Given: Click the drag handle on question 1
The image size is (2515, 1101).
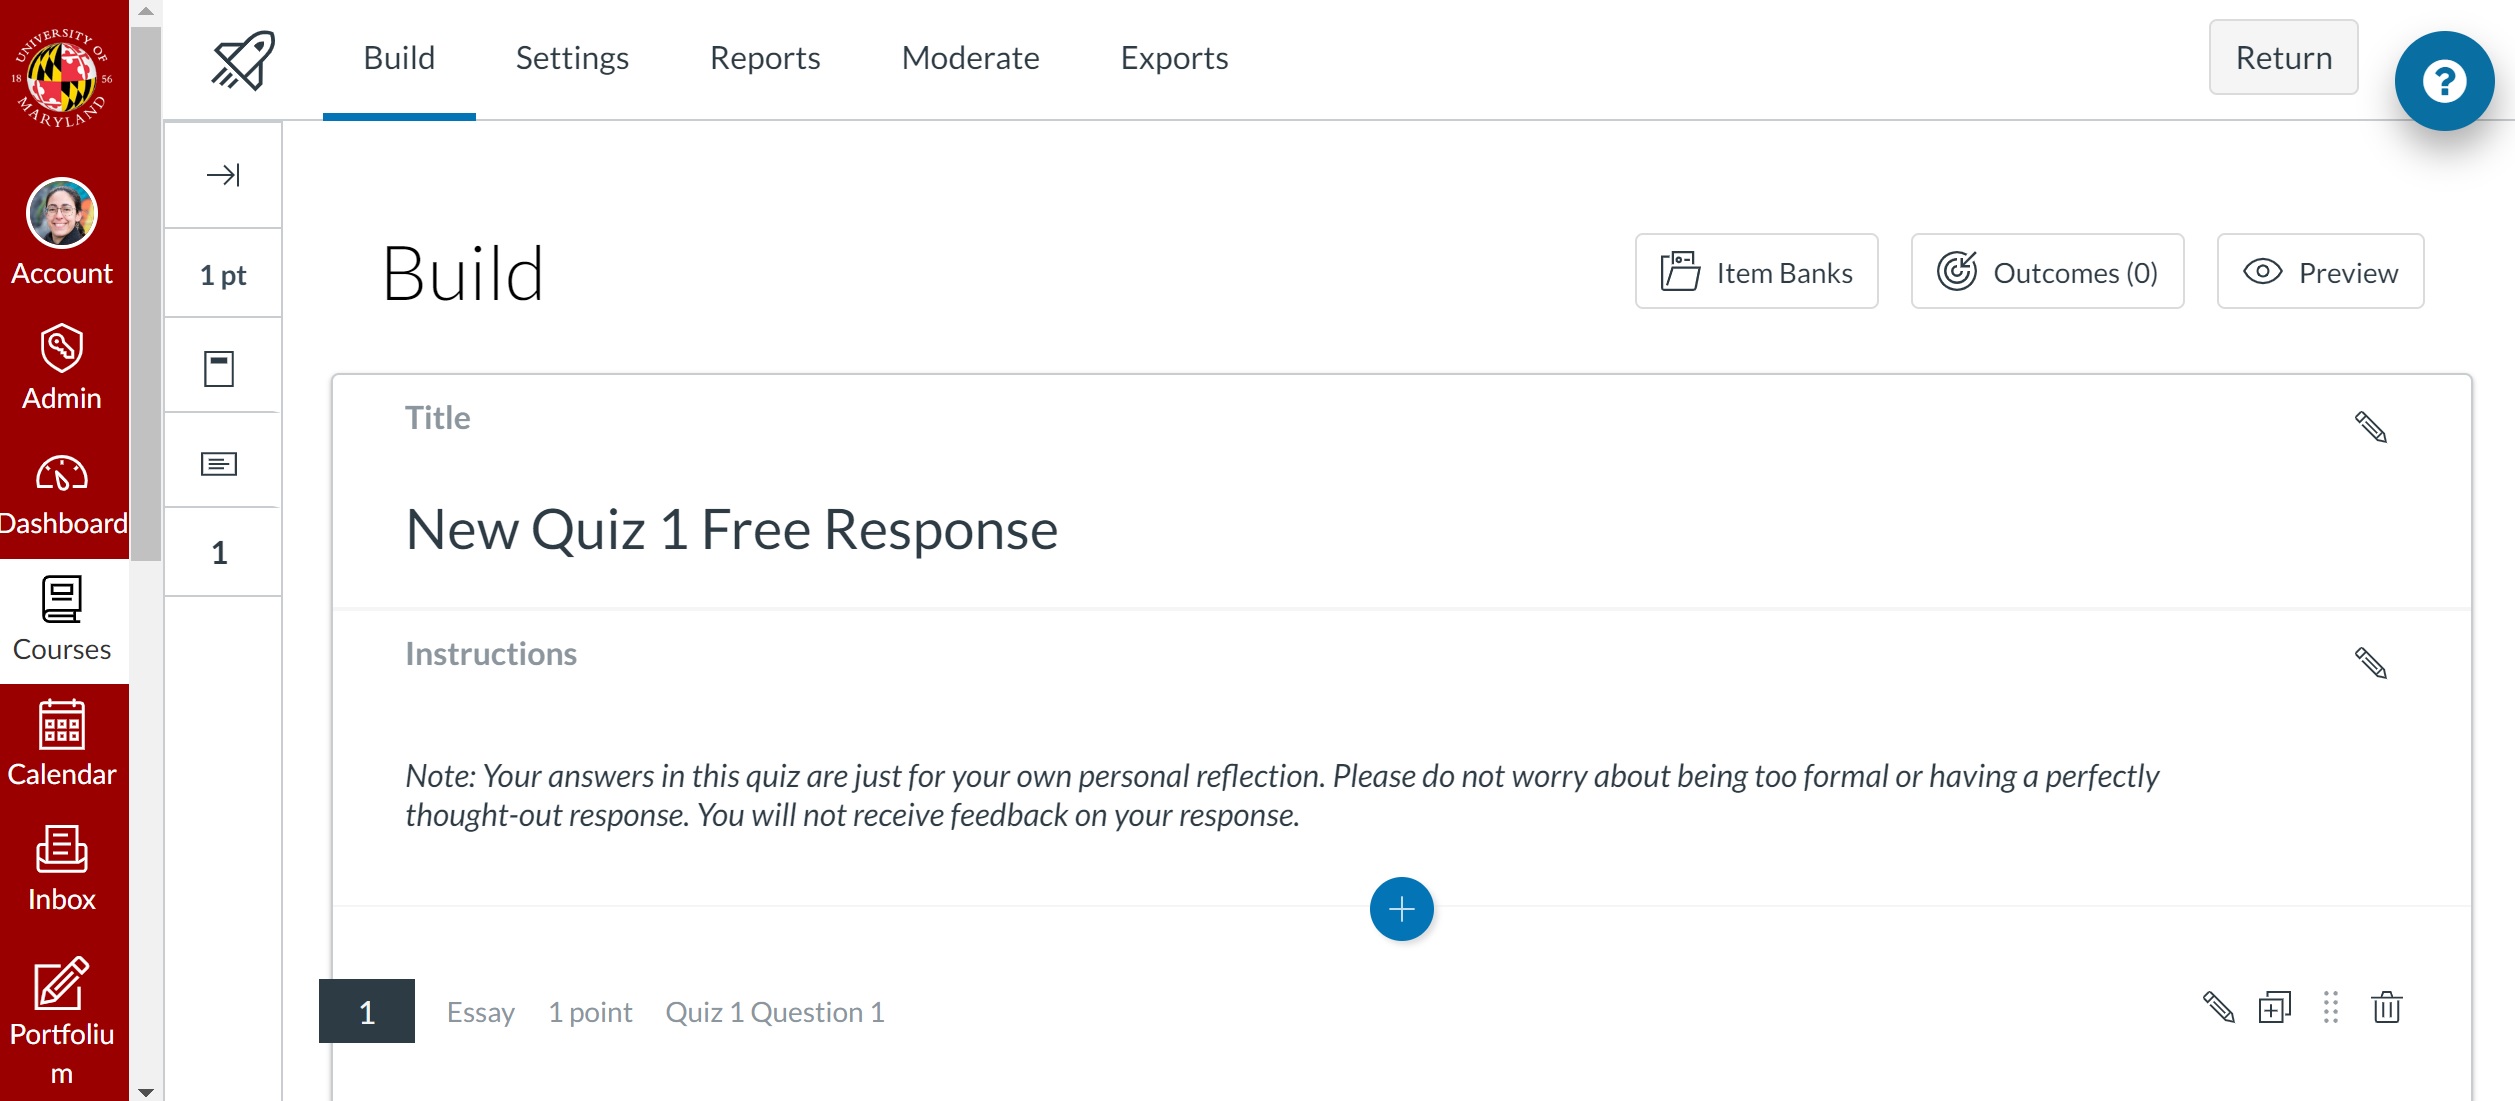Looking at the screenshot, I should coord(2330,1008).
